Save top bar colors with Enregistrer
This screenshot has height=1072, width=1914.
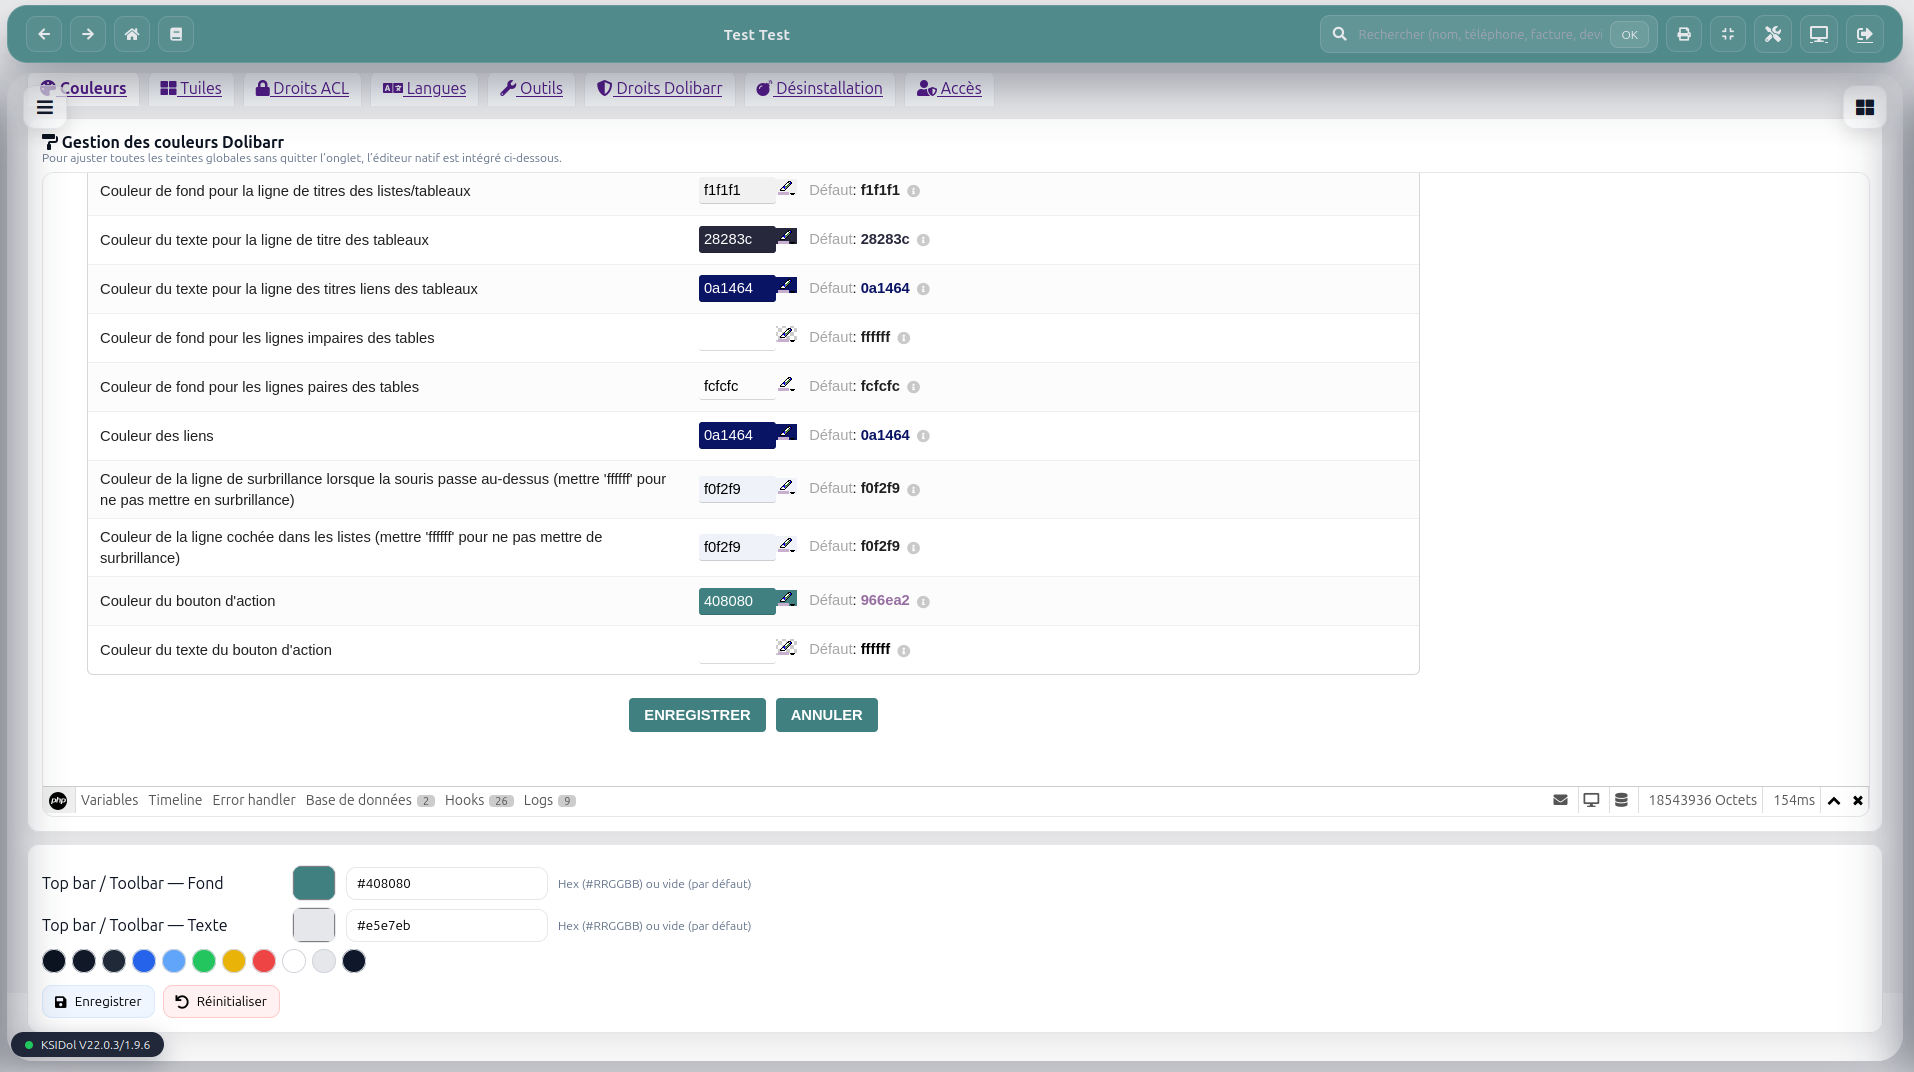click(x=98, y=1002)
